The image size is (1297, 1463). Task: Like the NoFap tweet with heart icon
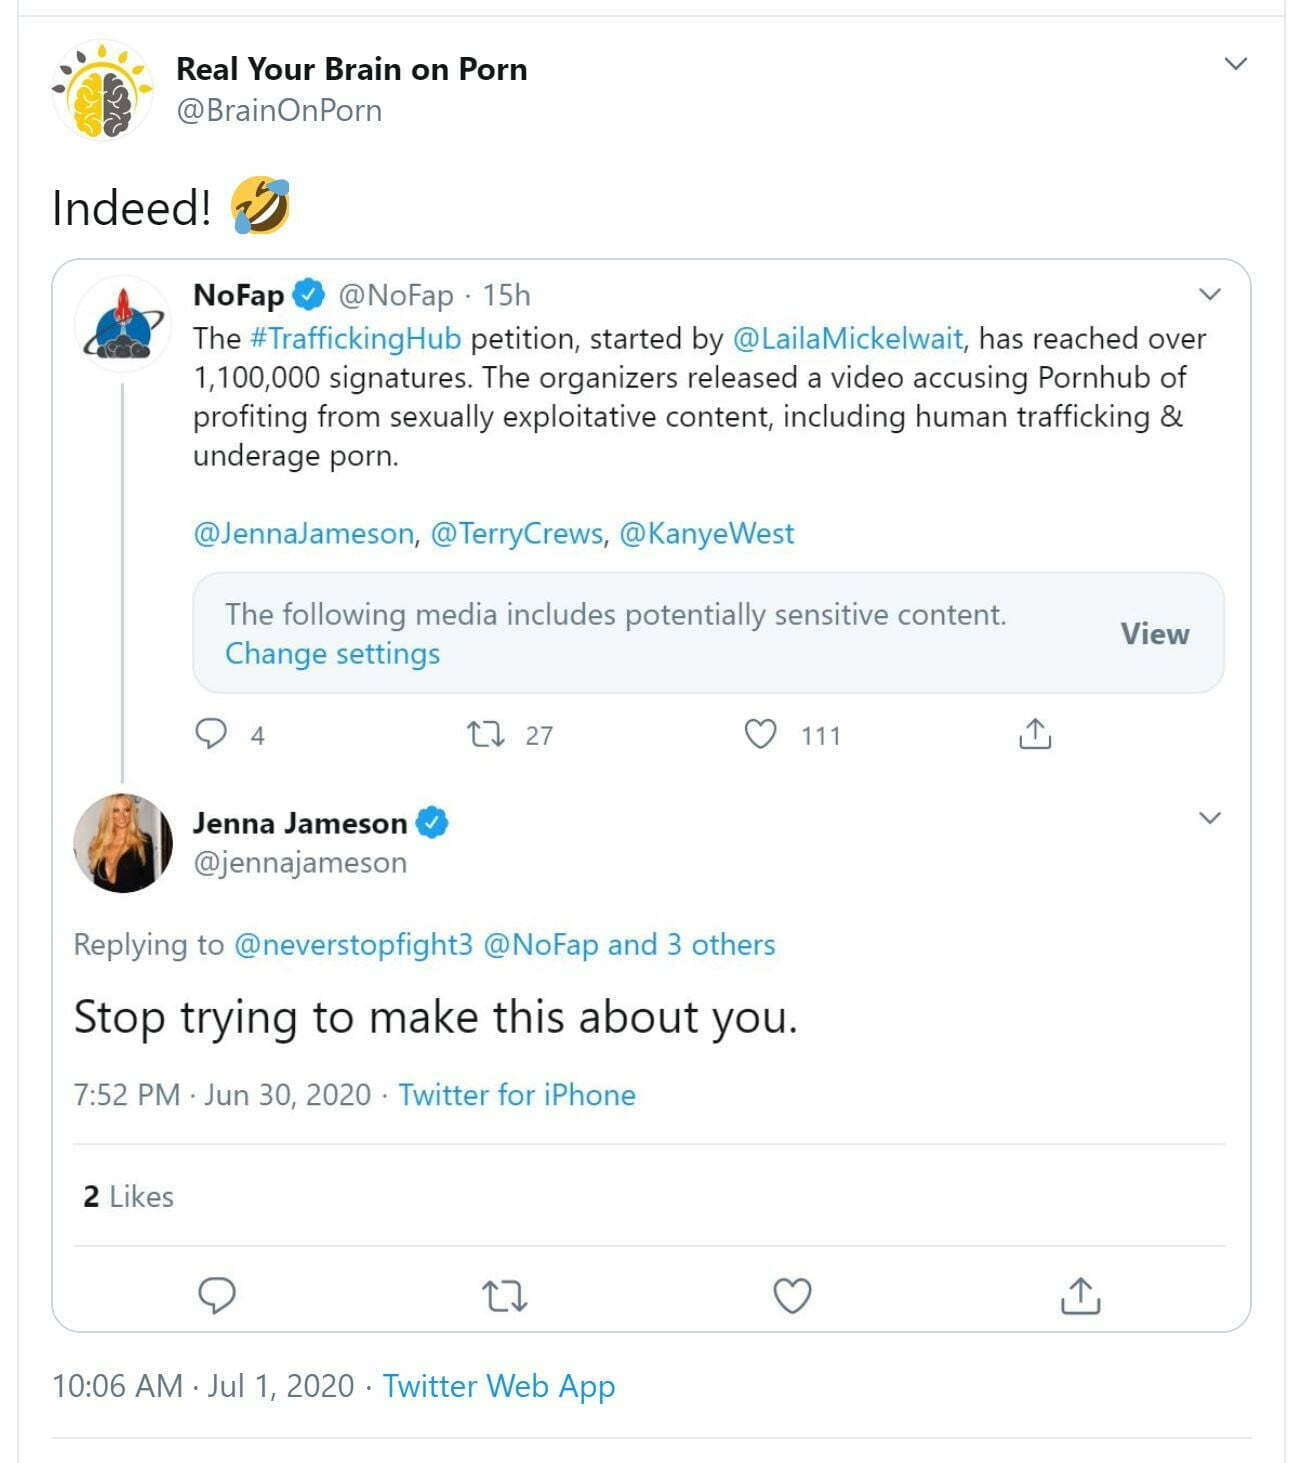761,735
